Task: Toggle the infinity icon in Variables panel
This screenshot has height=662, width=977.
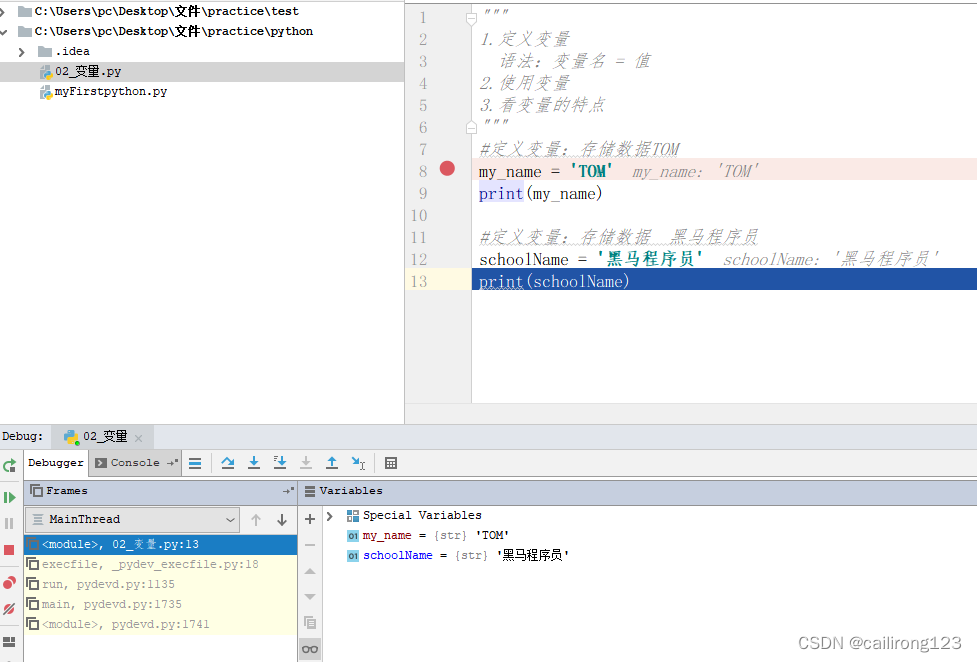Action: 310,648
